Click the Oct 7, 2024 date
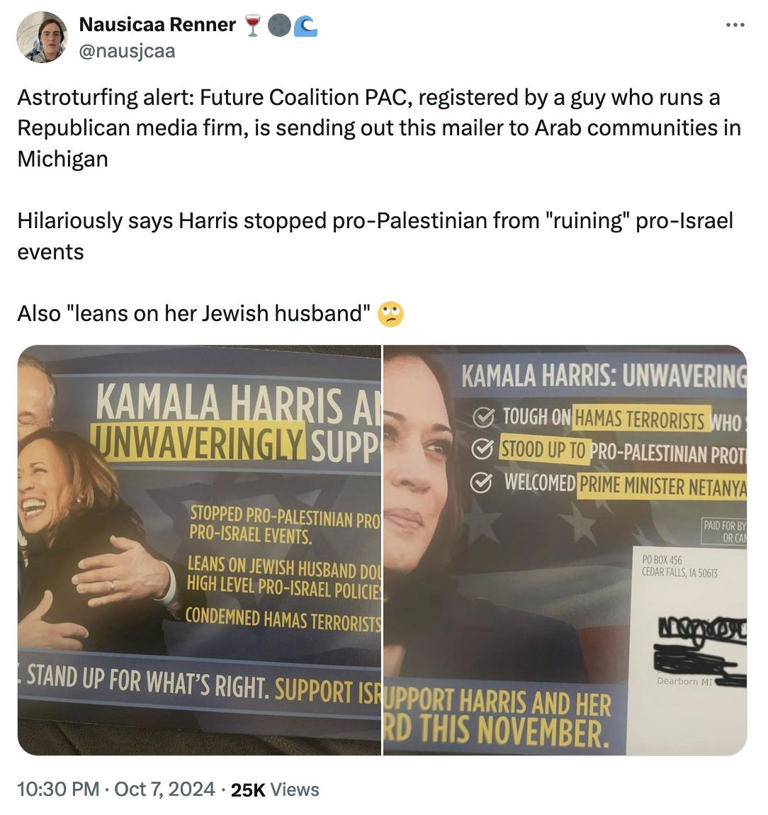 pyautogui.click(x=164, y=789)
